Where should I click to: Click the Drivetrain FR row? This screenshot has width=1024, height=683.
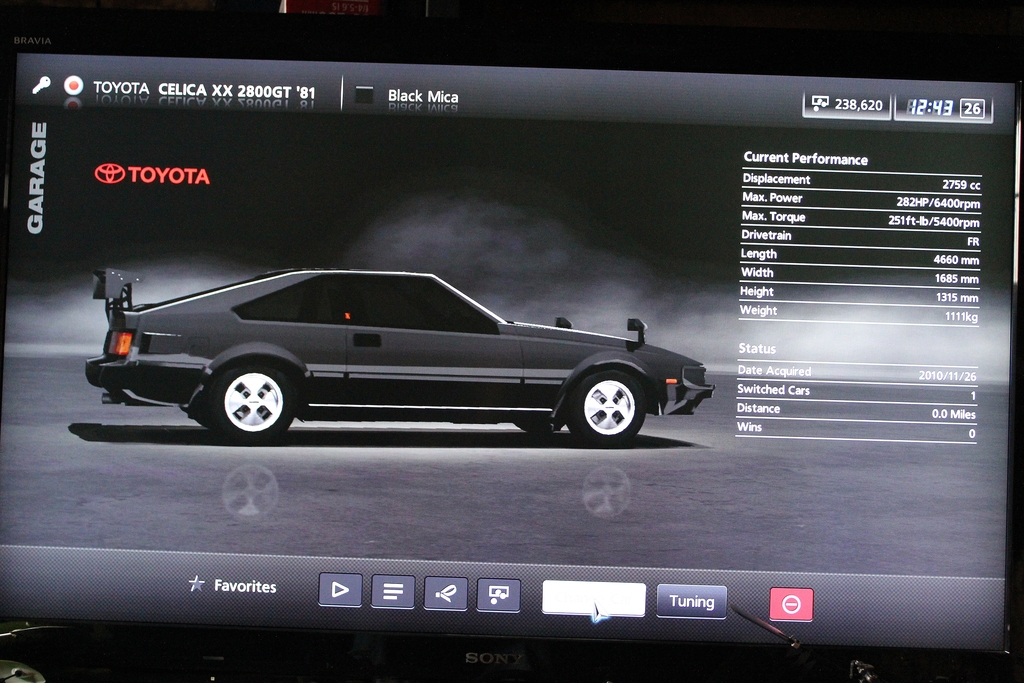tap(860, 238)
